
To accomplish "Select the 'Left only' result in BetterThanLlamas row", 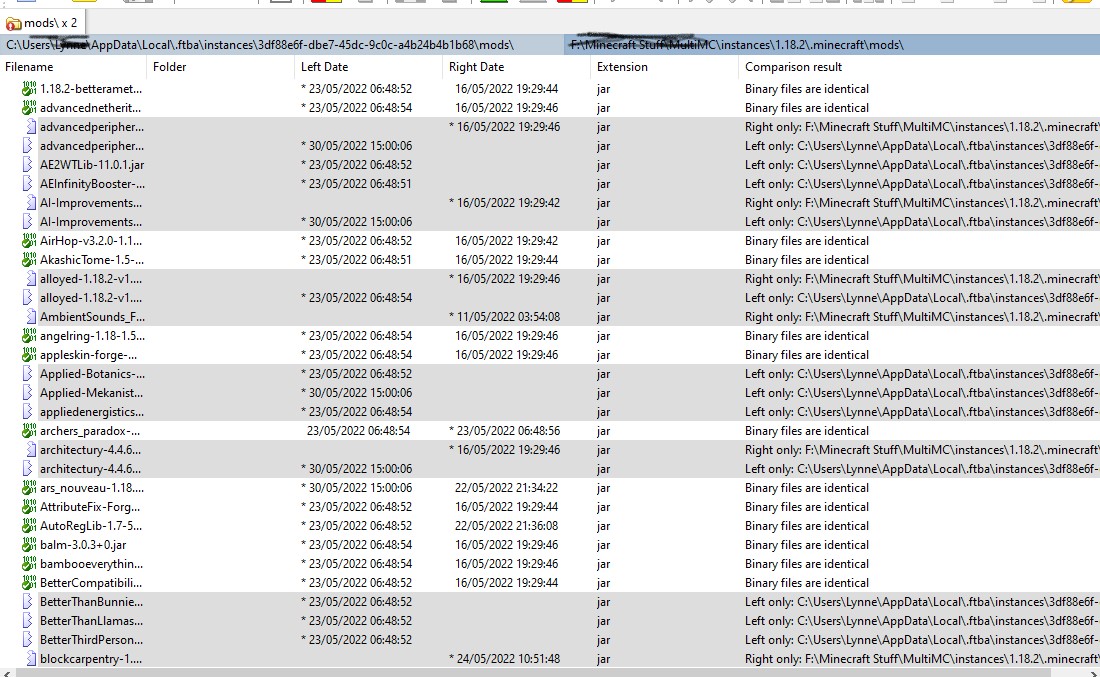I will coord(923,620).
